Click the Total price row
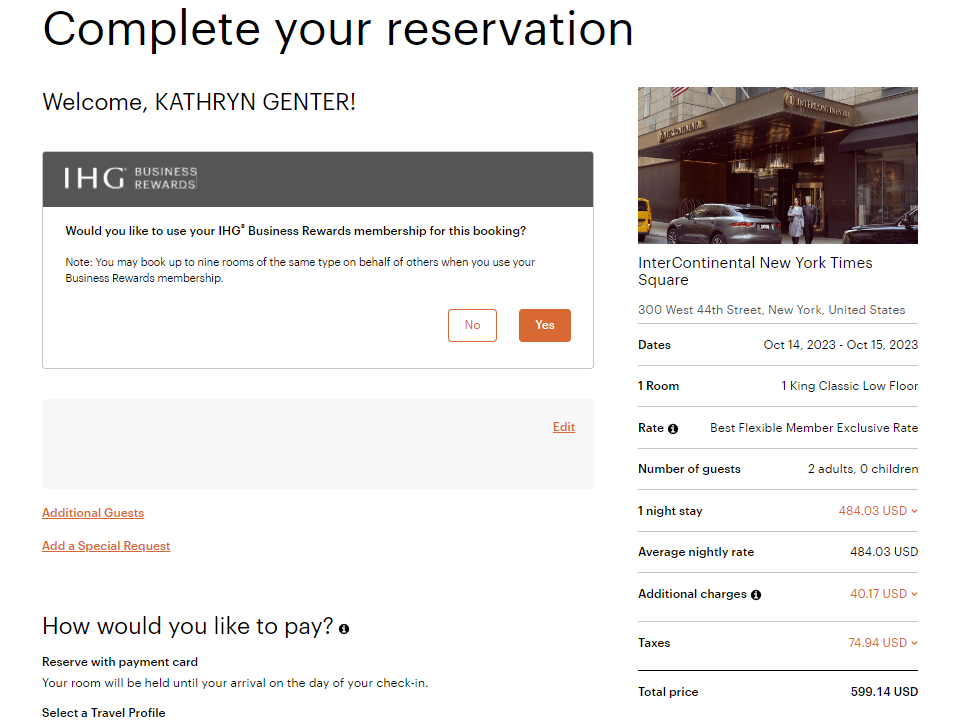Screen dimensions: 969x721 tap(778, 692)
